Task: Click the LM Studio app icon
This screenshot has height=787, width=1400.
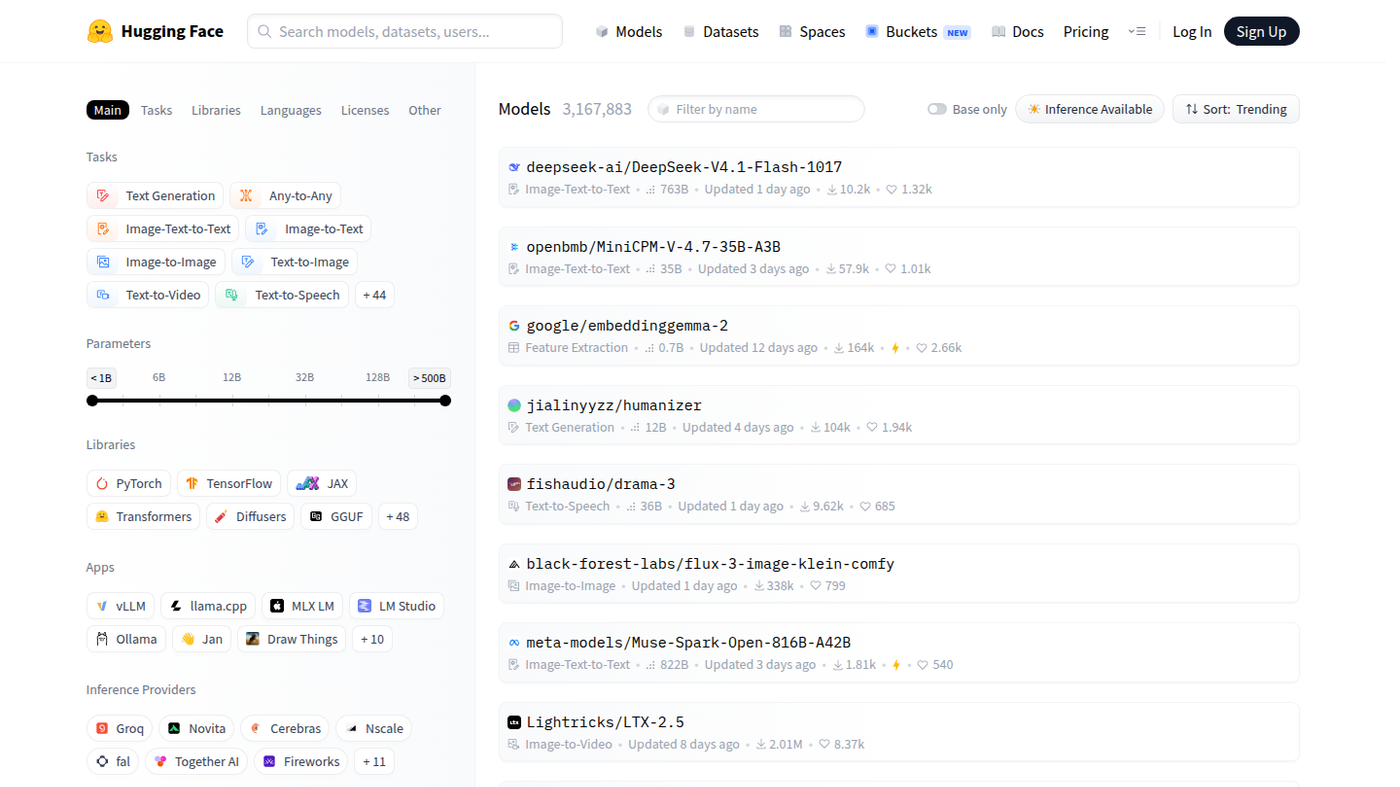Action: [364, 606]
